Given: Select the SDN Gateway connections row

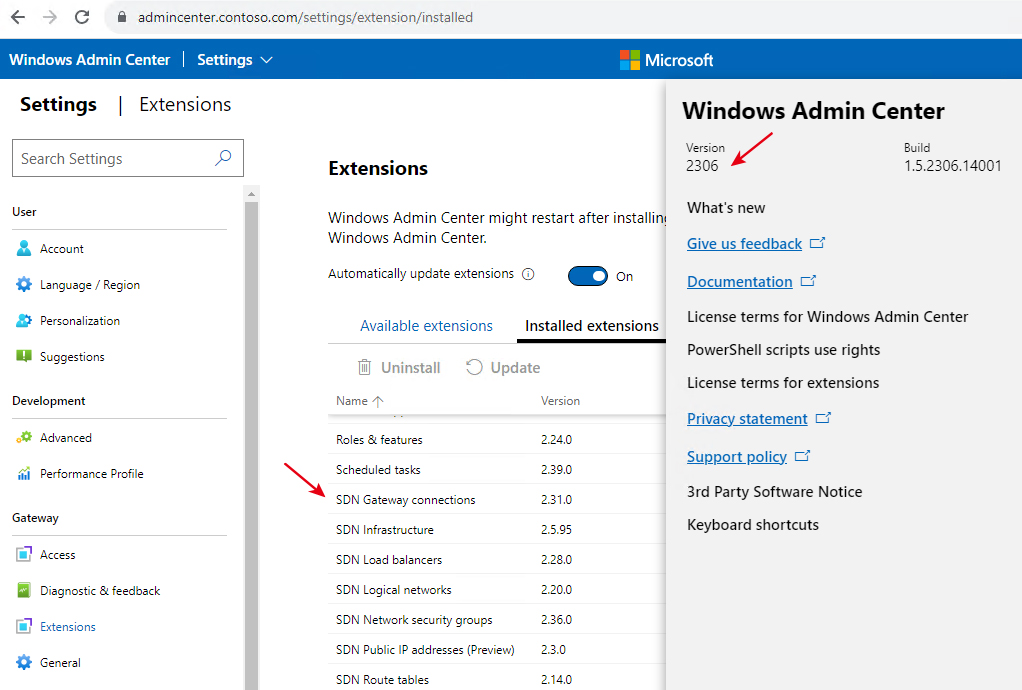Looking at the screenshot, I should point(497,499).
